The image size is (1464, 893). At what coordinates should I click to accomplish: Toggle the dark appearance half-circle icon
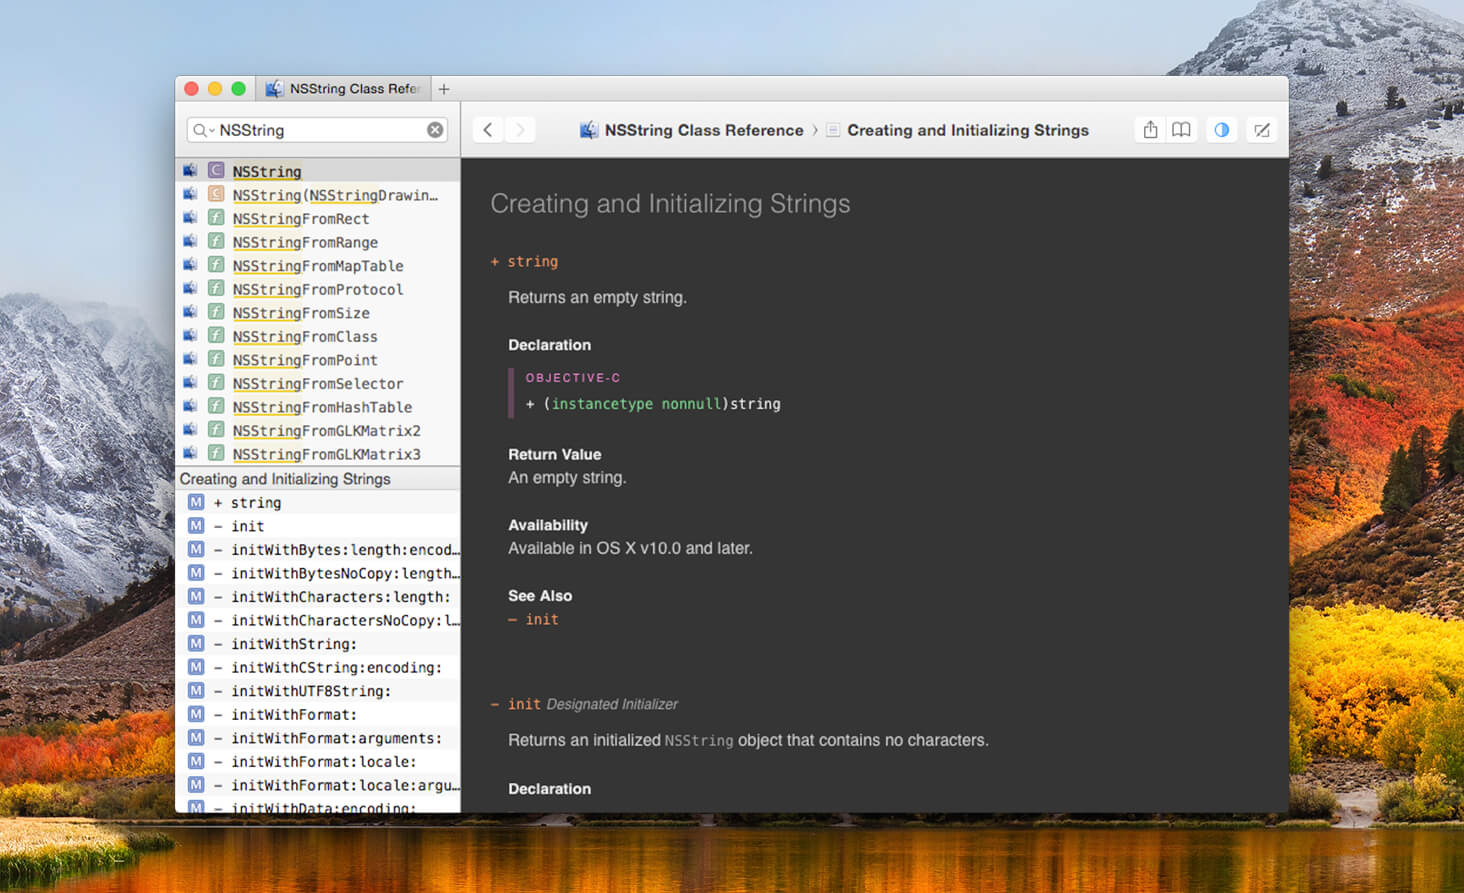click(x=1221, y=130)
